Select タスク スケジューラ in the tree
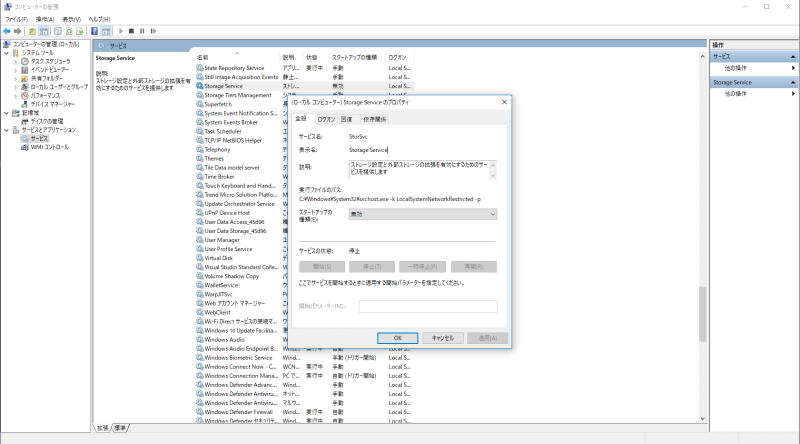The image size is (800, 444). [51, 61]
